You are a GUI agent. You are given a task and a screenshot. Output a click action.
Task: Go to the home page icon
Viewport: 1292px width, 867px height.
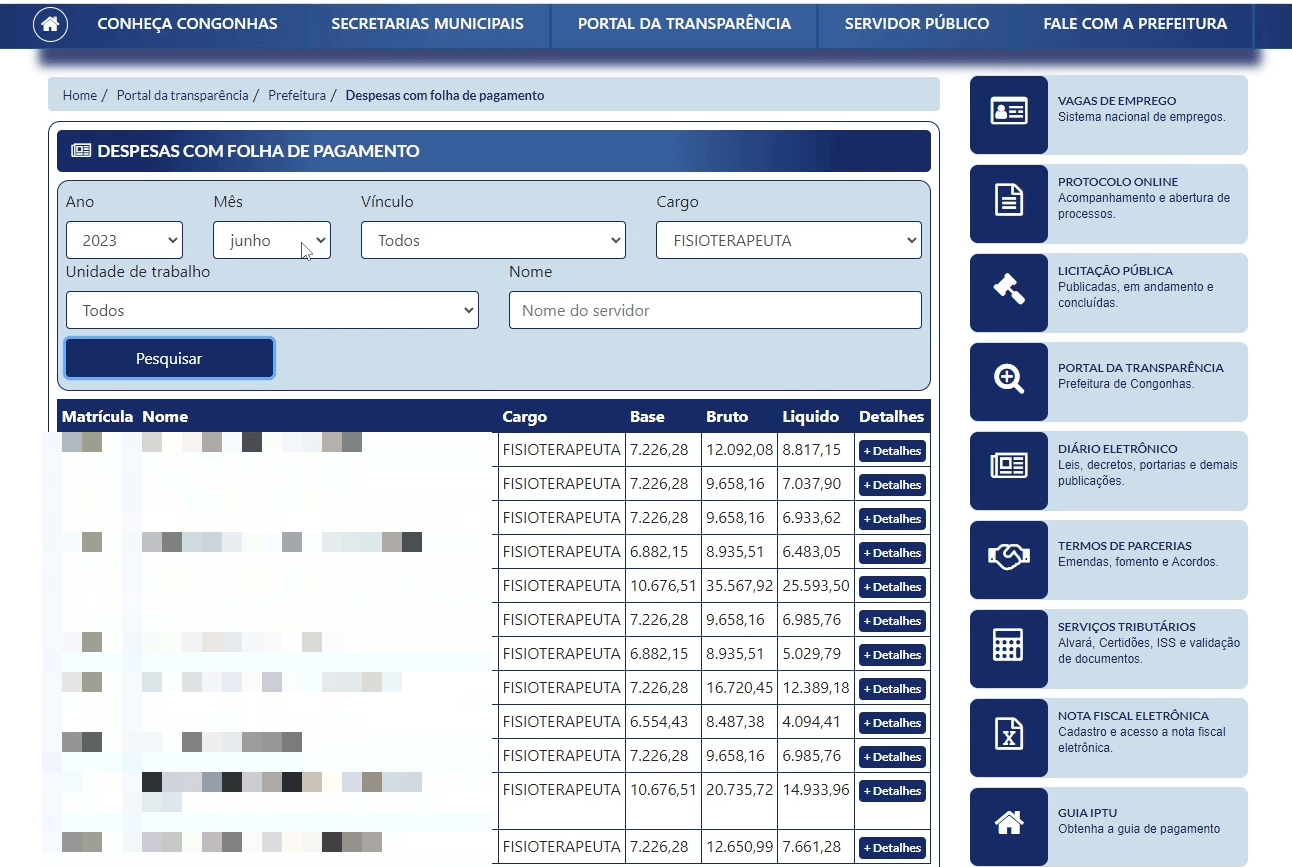[51, 24]
